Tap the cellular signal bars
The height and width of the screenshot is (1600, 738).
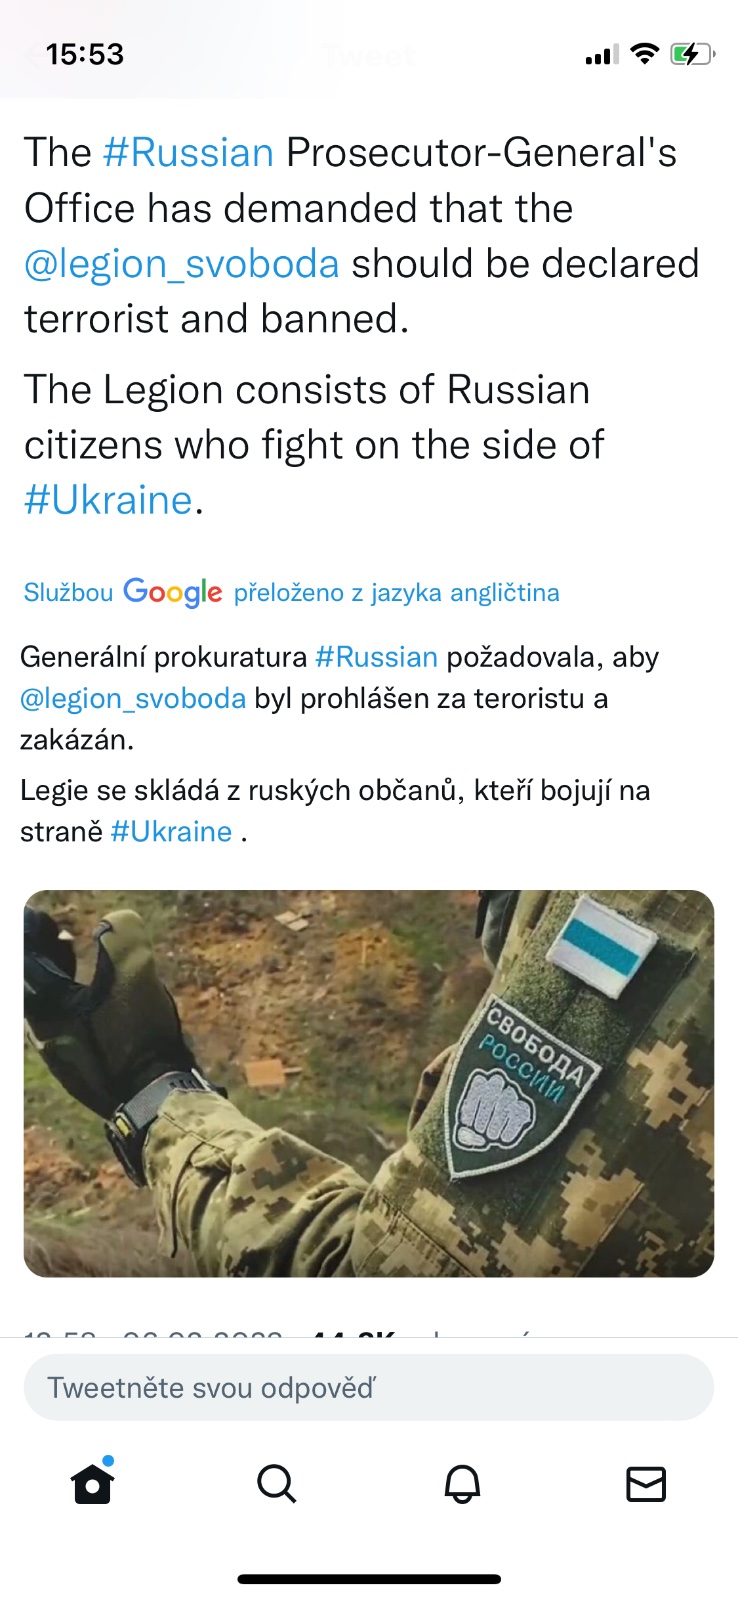coord(602,55)
